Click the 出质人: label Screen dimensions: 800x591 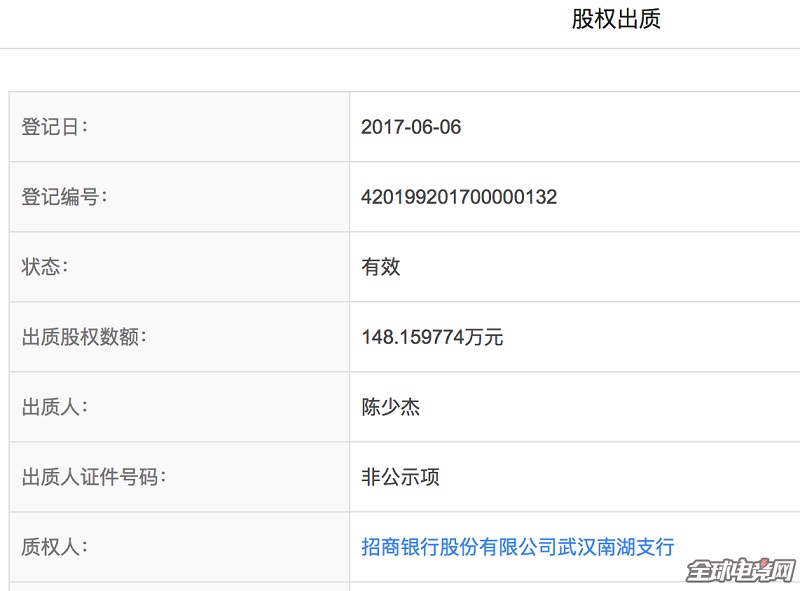tap(54, 407)
